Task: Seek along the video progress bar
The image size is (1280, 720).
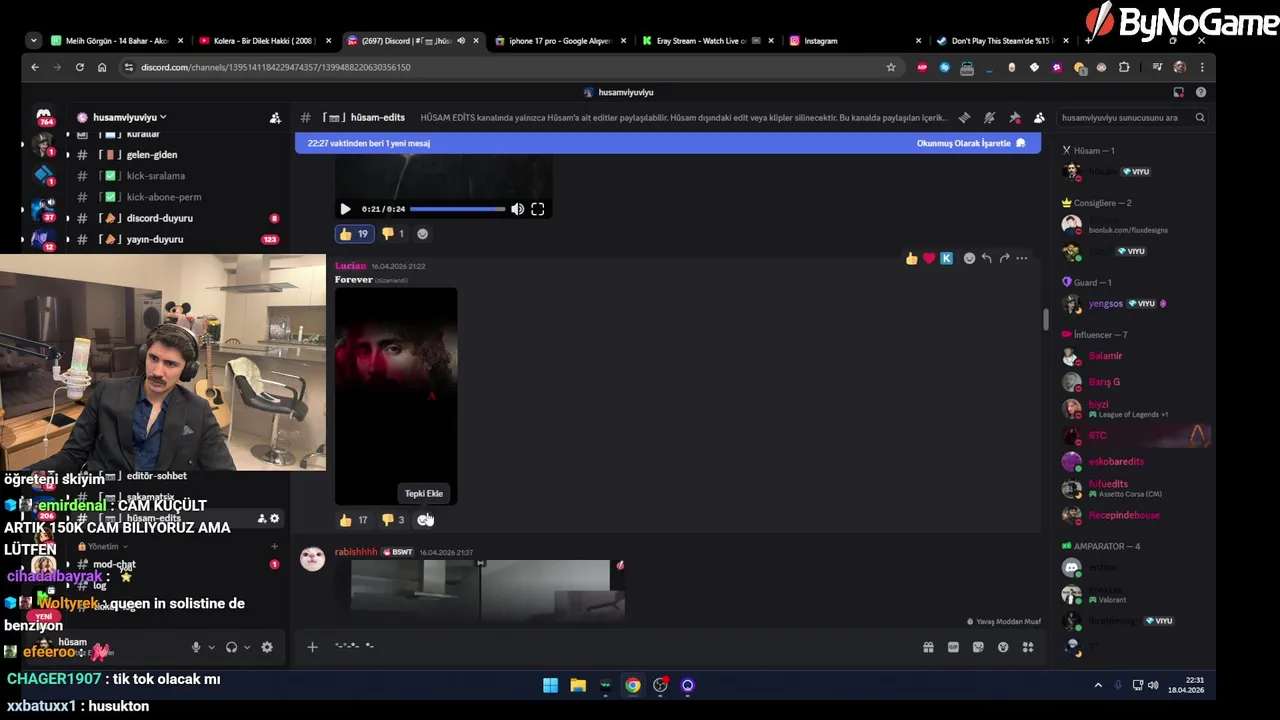Action: 457,209
